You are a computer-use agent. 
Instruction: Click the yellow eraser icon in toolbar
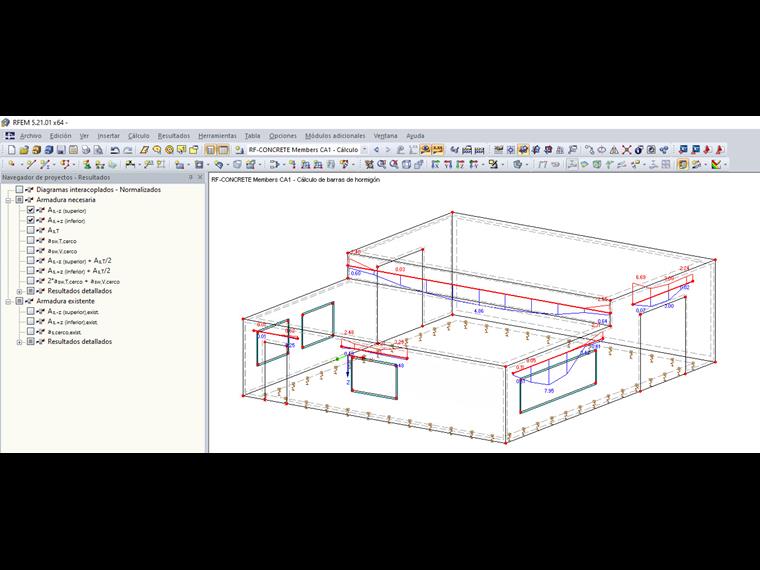coord(144,150)
